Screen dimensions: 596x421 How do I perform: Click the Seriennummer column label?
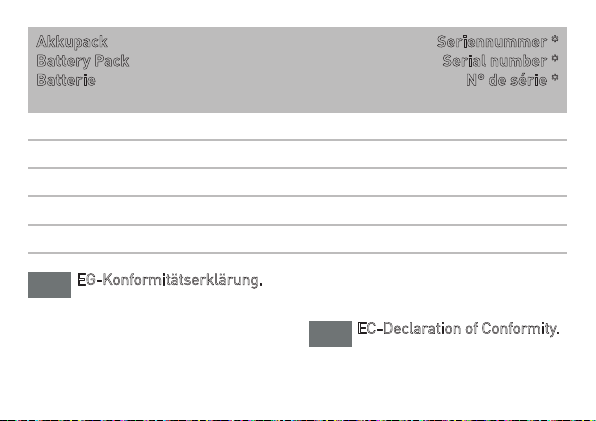point(492,42)
